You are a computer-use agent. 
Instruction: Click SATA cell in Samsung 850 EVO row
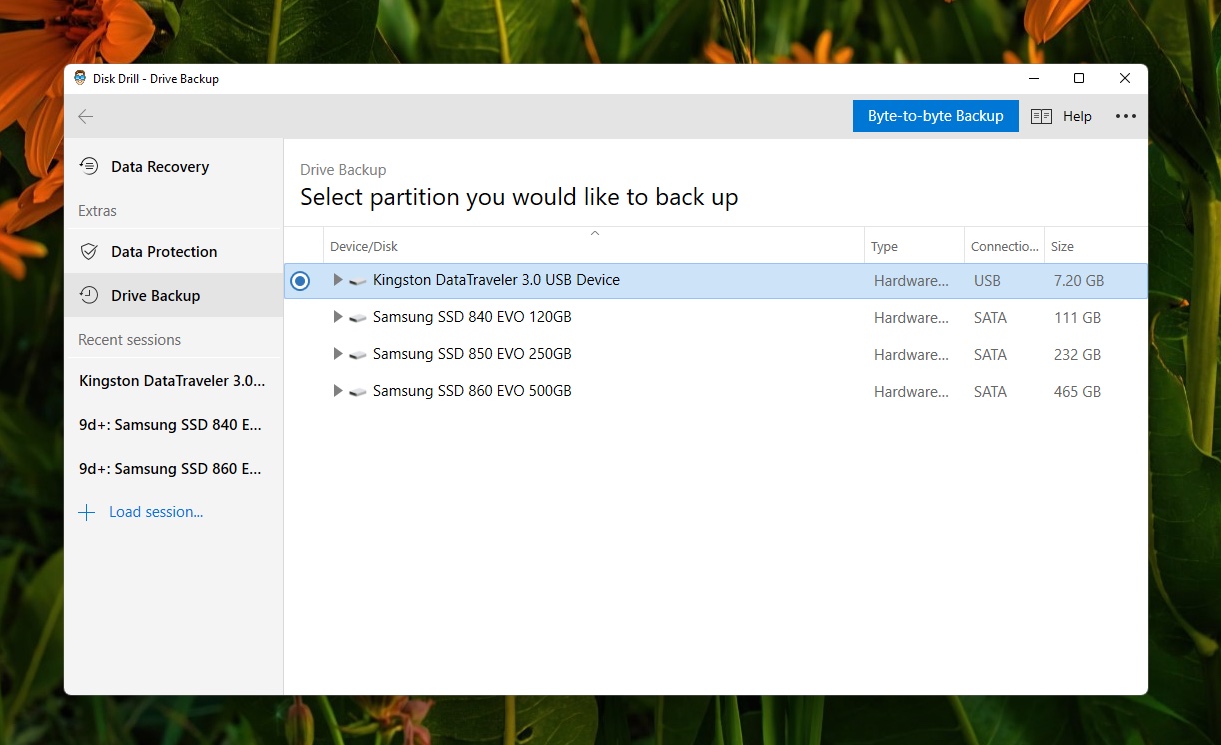point(990,355)
